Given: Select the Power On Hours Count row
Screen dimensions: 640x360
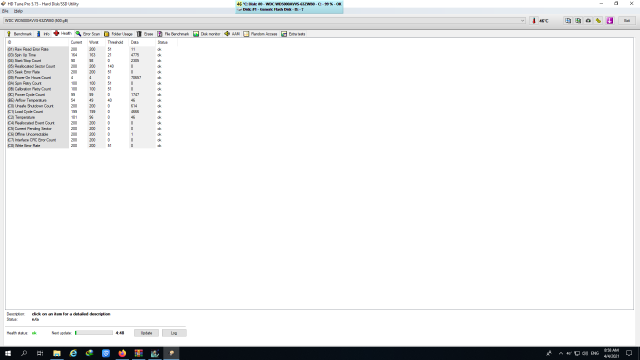Looking at the screenshot, I should click(92, 78).
